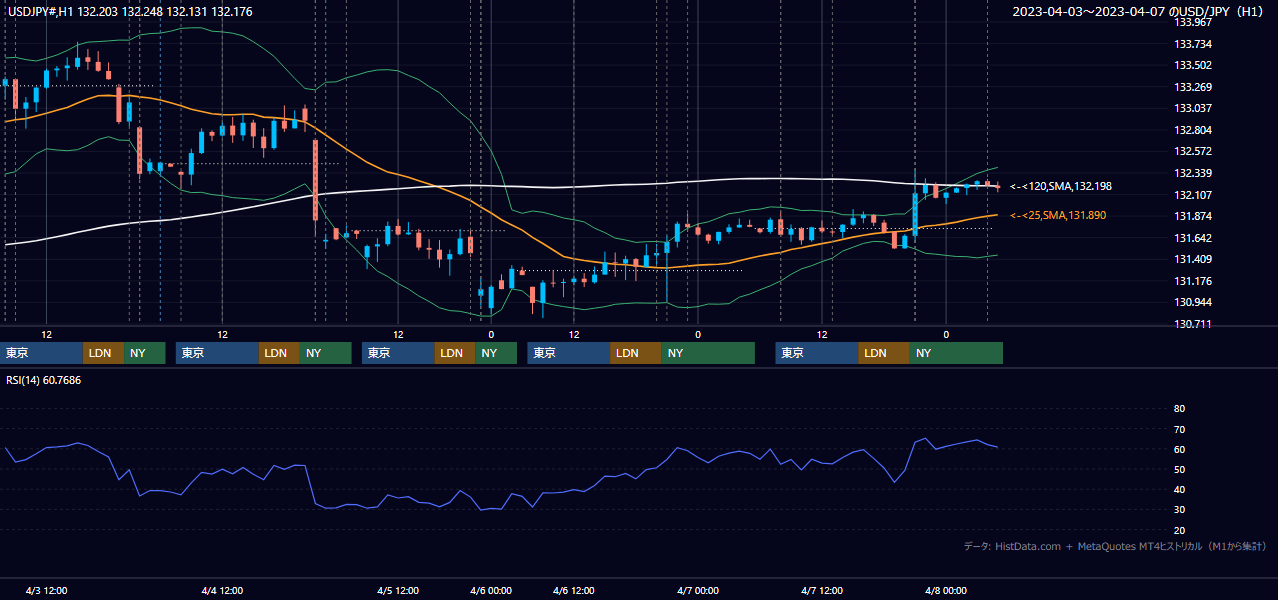Screen dimensions: 1278x600
Task: Click price axis label 131.642
Action: coord(1192,238)
